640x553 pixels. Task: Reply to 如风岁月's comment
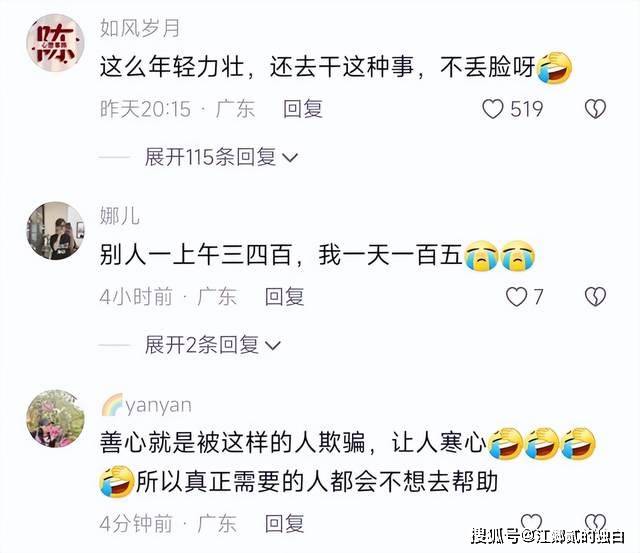[x=303, y=109]
